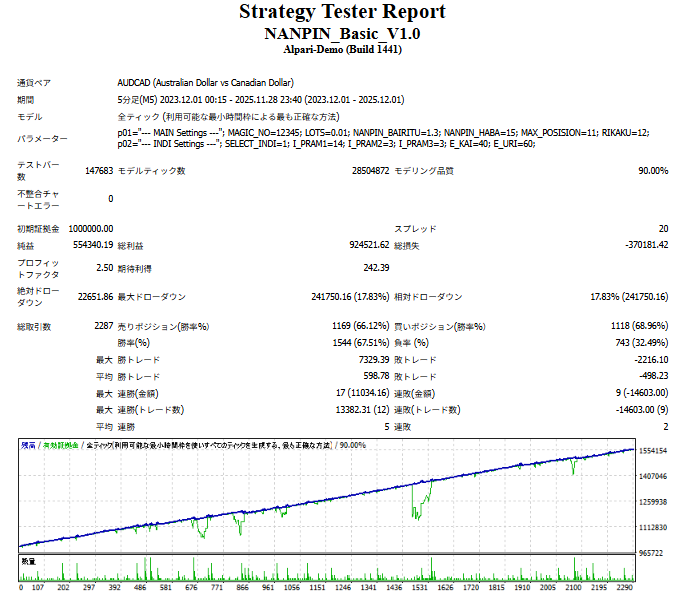Click the profit factor 2.50 value
The height and width of the screenshot is (594, 686).
click(x=104, y=268)
